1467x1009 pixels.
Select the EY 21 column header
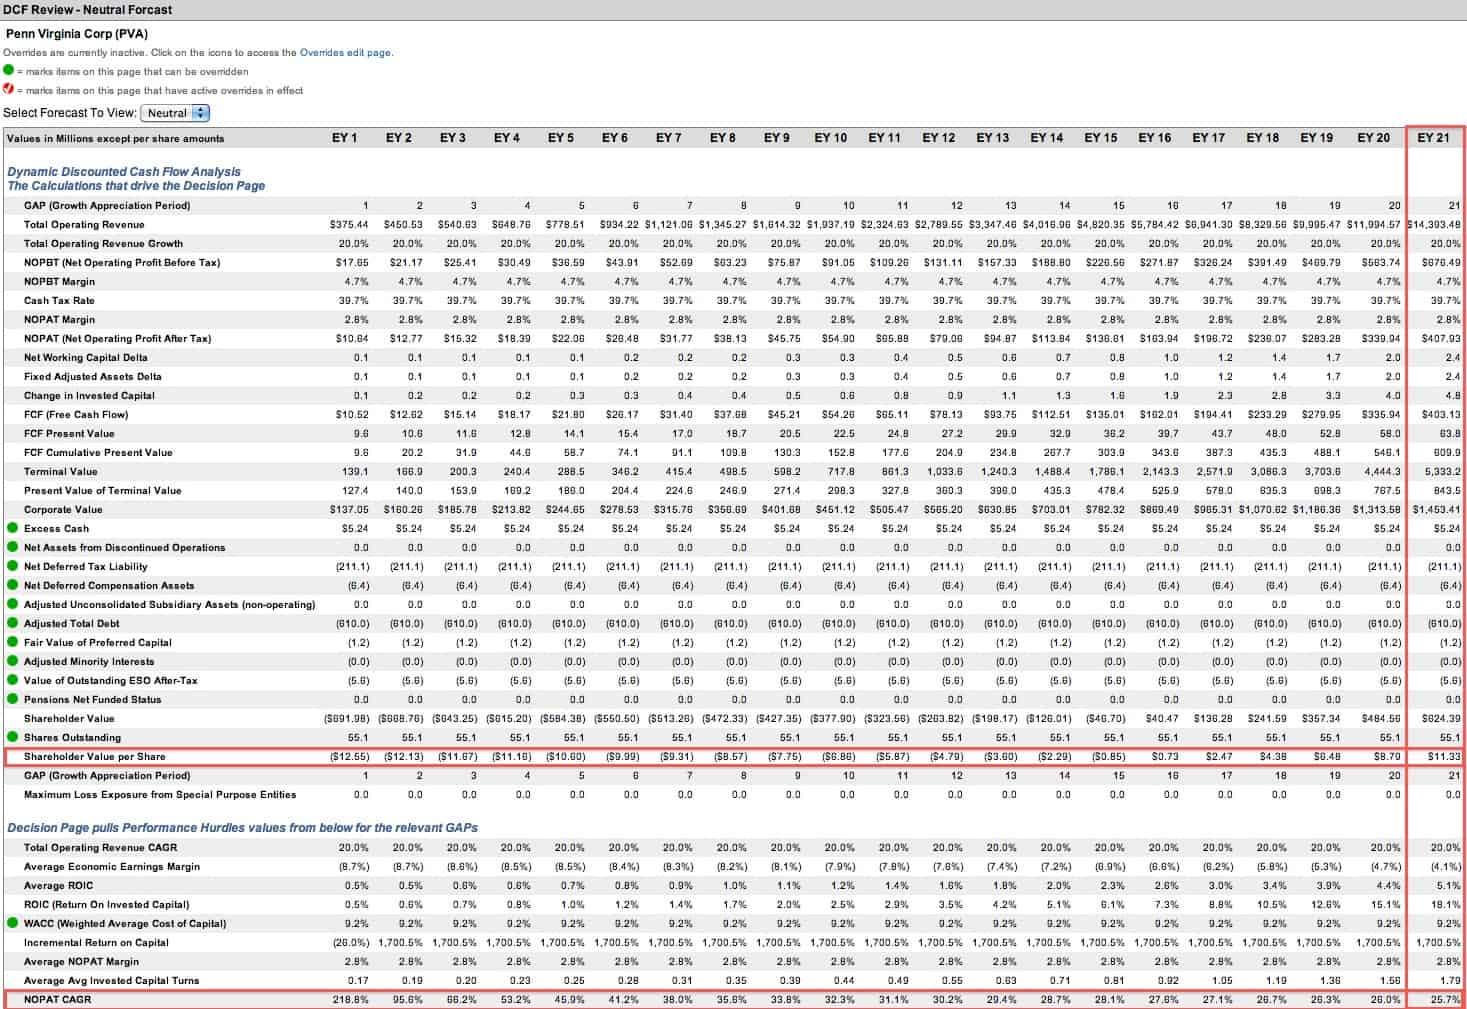coord(1433,138)
